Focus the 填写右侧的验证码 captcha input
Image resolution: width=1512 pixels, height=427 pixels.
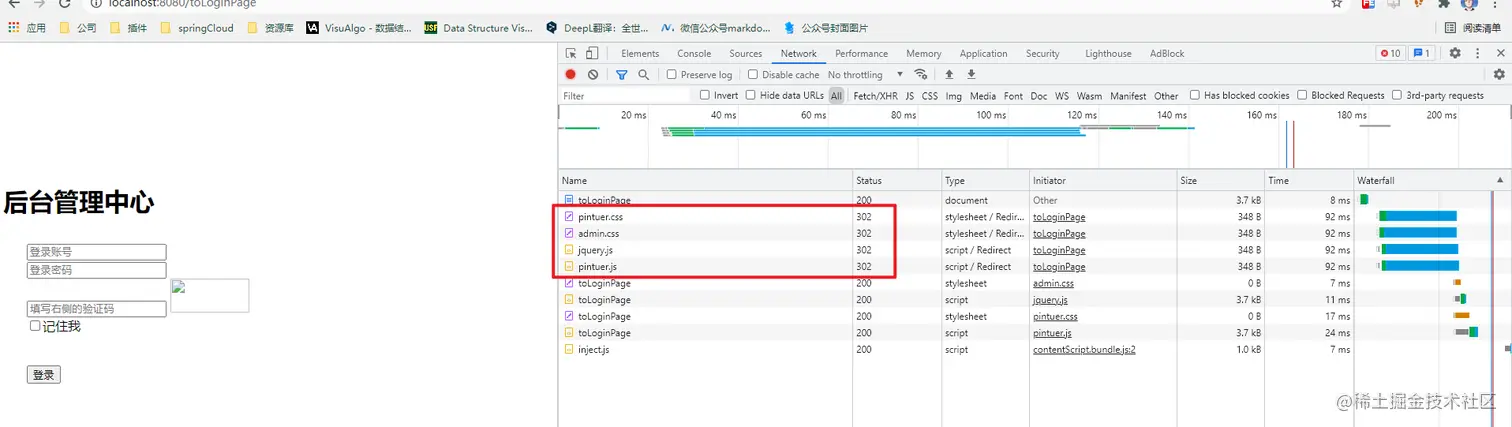point(96,310)
